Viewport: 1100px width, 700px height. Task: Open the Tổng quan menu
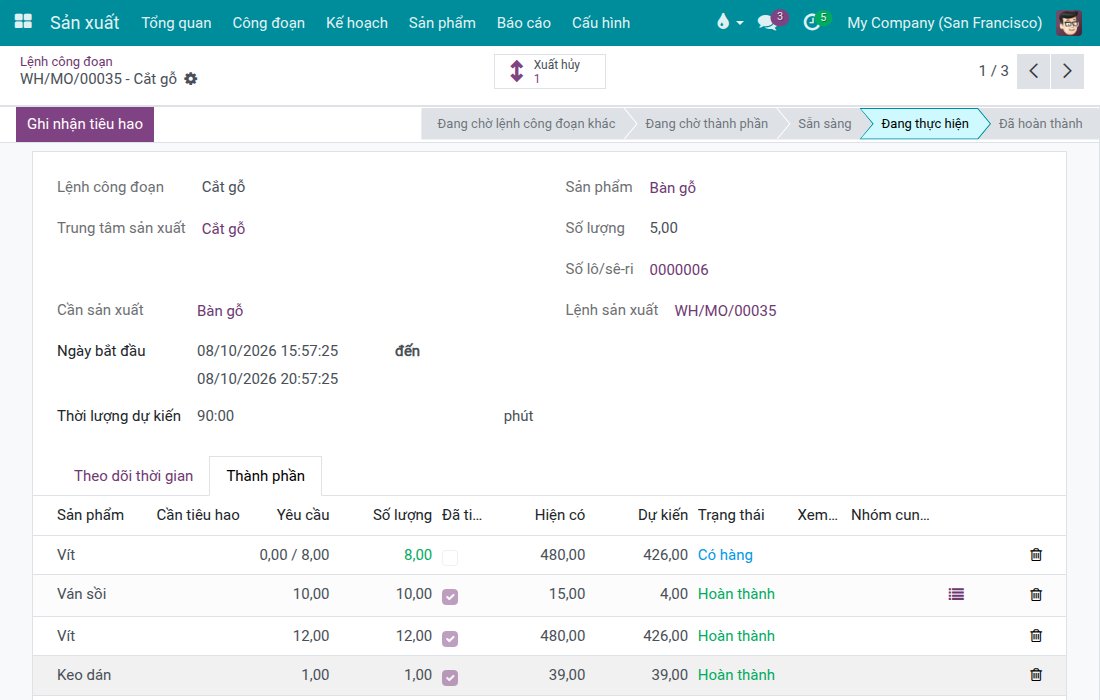(x=176, y=22)
